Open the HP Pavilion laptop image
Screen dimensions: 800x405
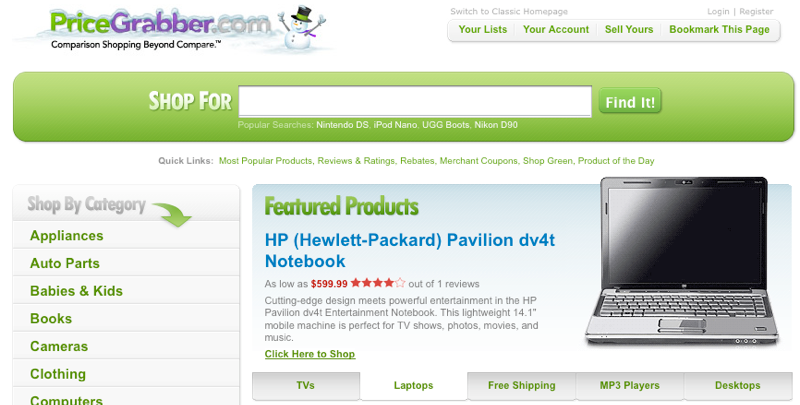click(682, 261)
